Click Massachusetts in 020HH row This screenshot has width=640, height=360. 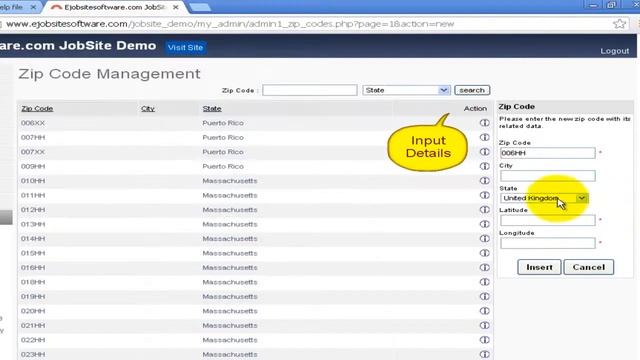[x=230, y=311]
